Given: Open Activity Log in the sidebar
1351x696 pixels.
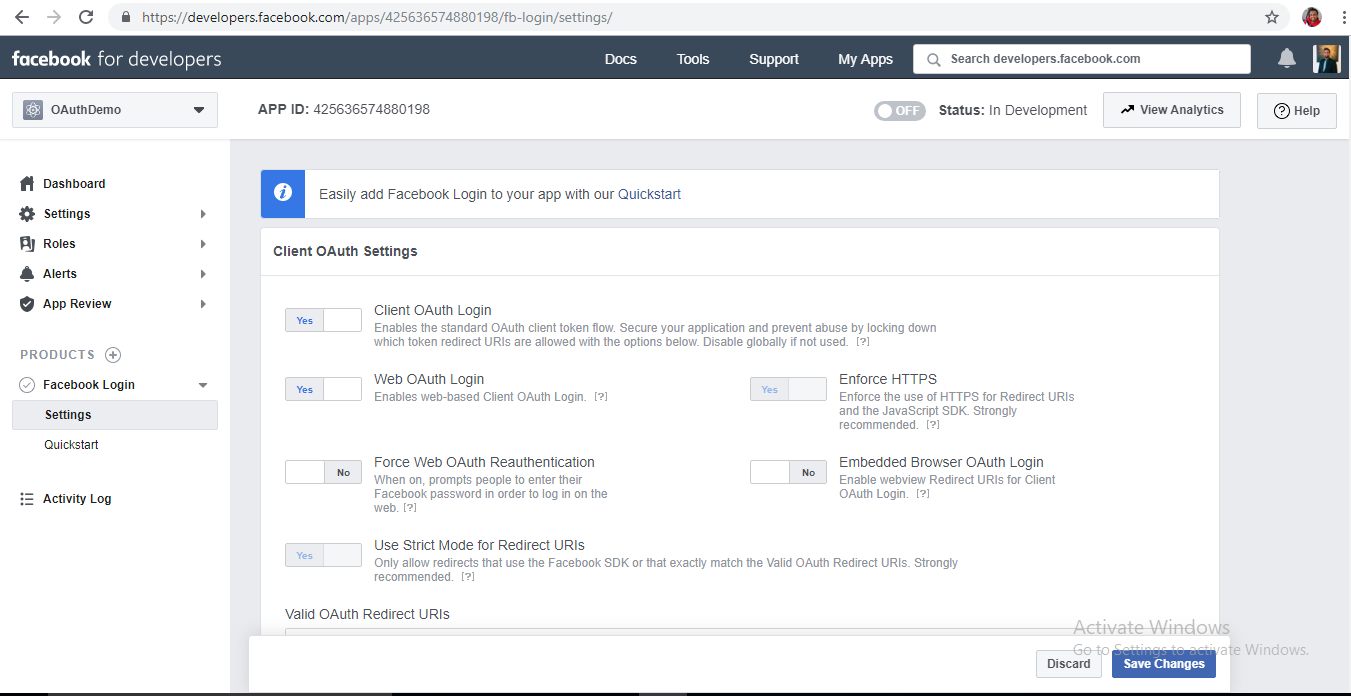Looking at the screenshot, I should point(77,499).
